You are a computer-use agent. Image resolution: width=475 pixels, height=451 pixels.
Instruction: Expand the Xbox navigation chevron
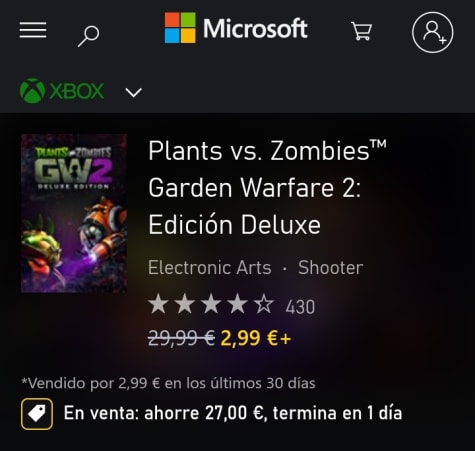pos(134,92)
